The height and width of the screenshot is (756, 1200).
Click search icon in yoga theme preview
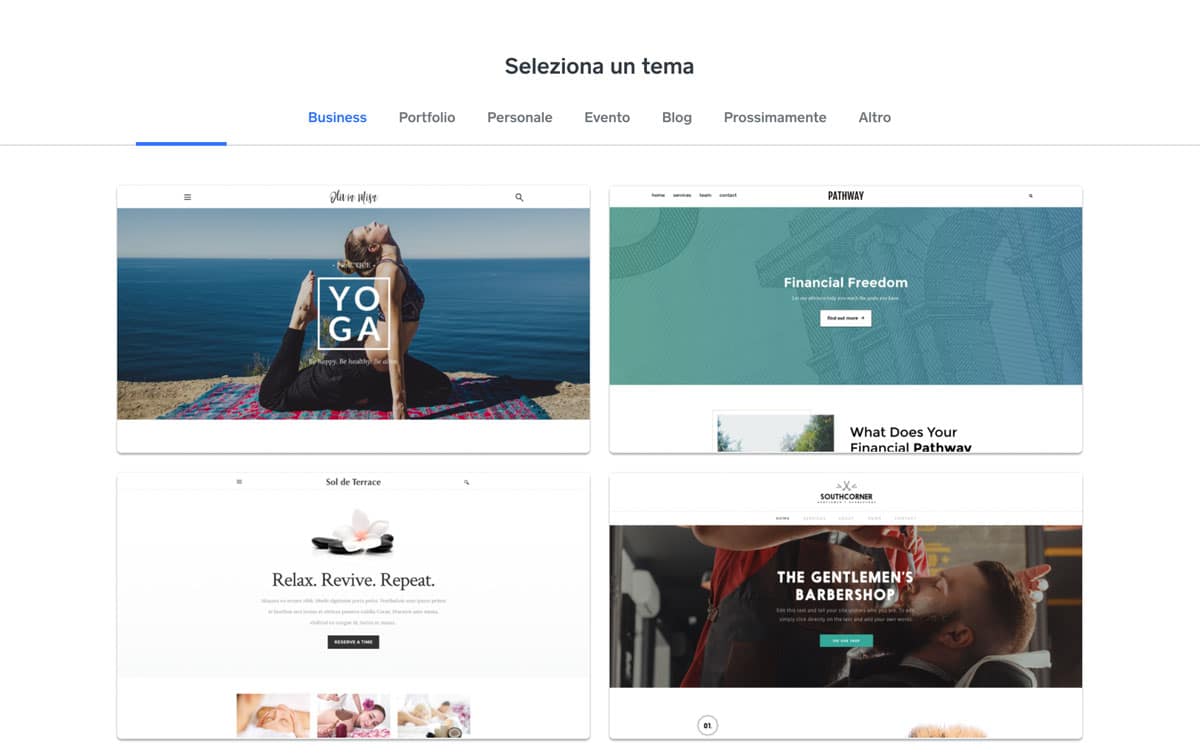(519, 197)
